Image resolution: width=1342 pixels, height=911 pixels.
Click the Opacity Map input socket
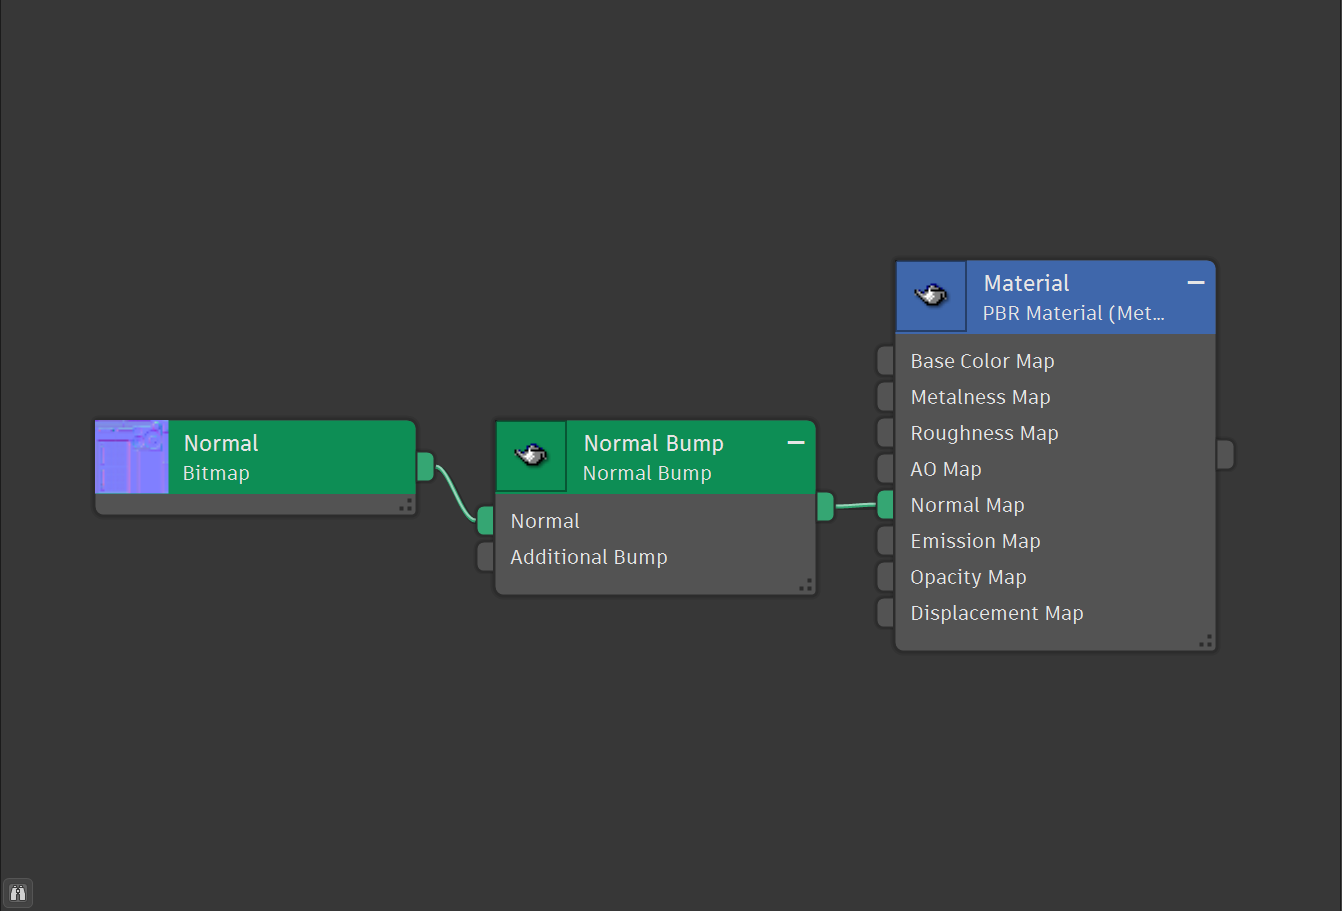pyautogui.click(x=886, y=576)
